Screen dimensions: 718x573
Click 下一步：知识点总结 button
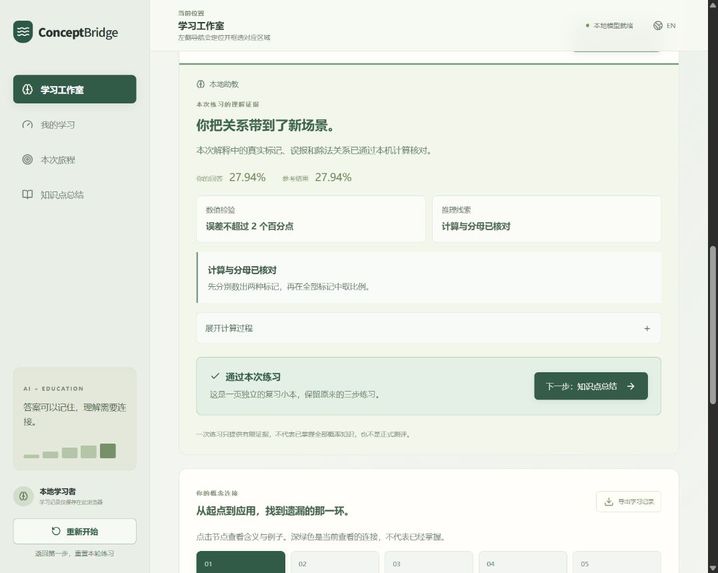coord(591,386)
